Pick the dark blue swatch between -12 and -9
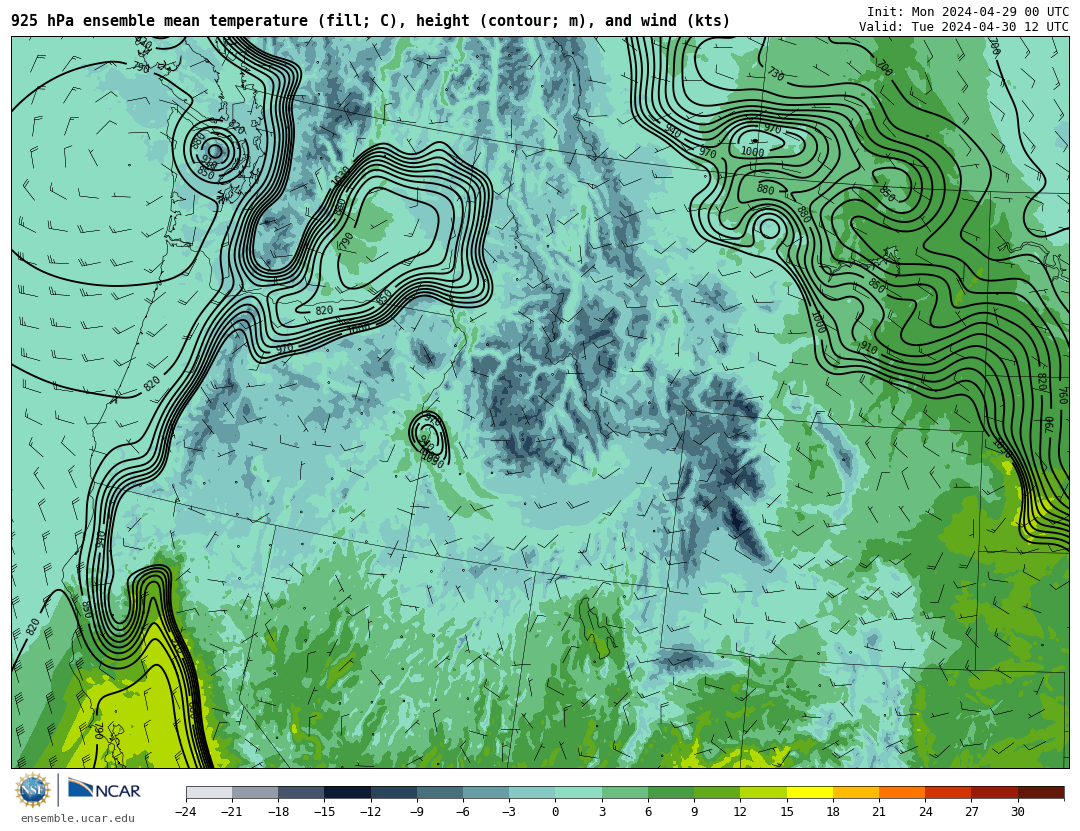1080x831 pixels. pos(393,792)
